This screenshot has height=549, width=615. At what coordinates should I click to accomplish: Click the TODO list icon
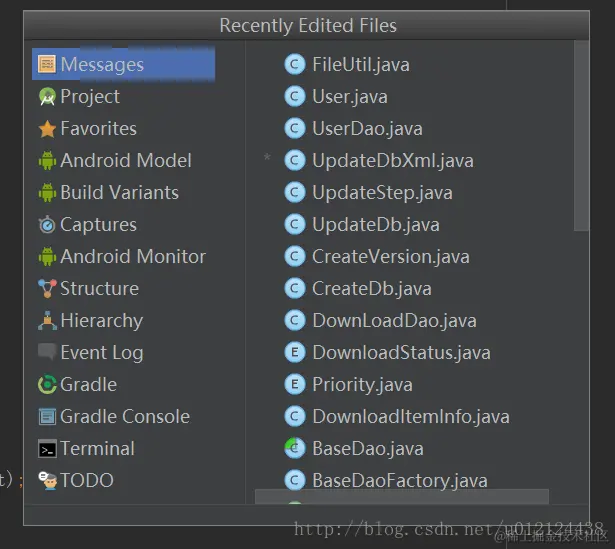pyautogui.click(x=47, y=480)
